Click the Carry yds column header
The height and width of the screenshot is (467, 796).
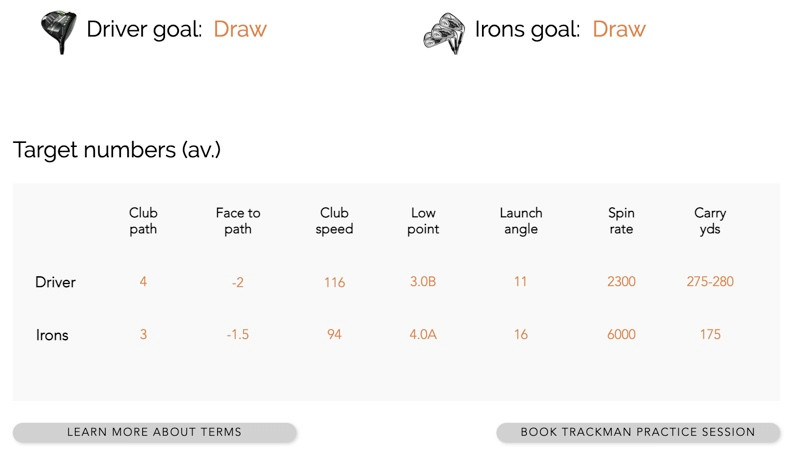710,221
